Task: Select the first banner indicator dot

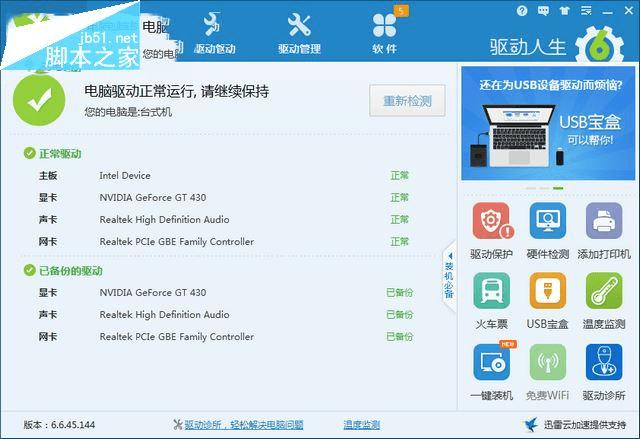Action: [531, 188]
